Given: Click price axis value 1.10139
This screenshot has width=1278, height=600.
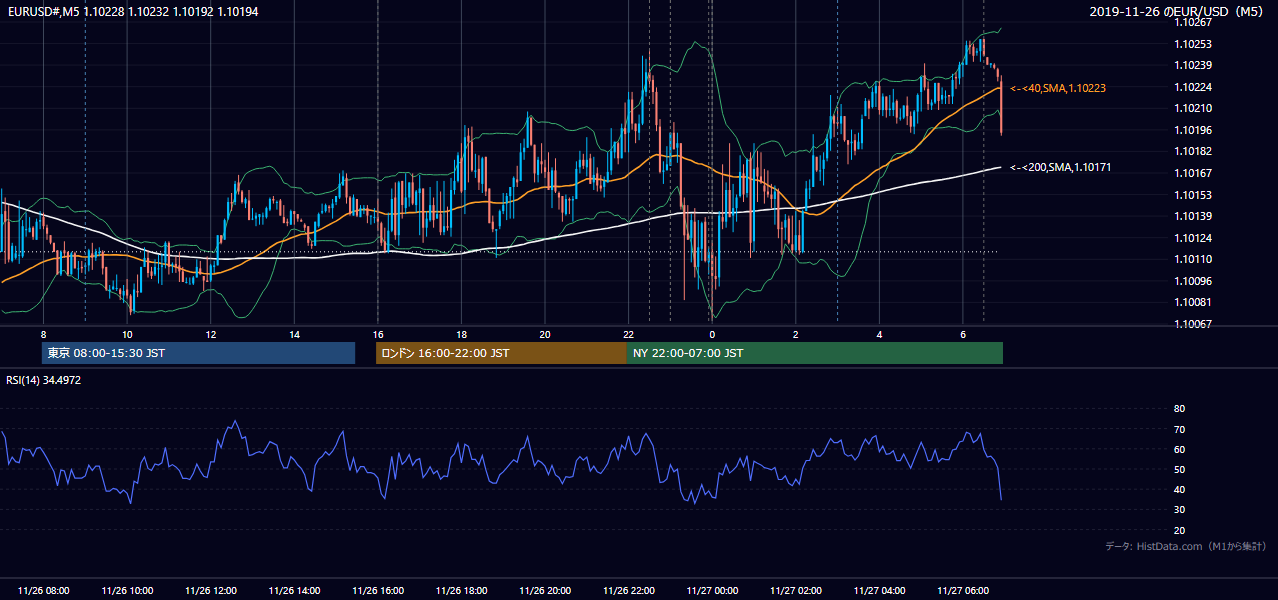Looking at the screenshot, I should pos(1193,216).
